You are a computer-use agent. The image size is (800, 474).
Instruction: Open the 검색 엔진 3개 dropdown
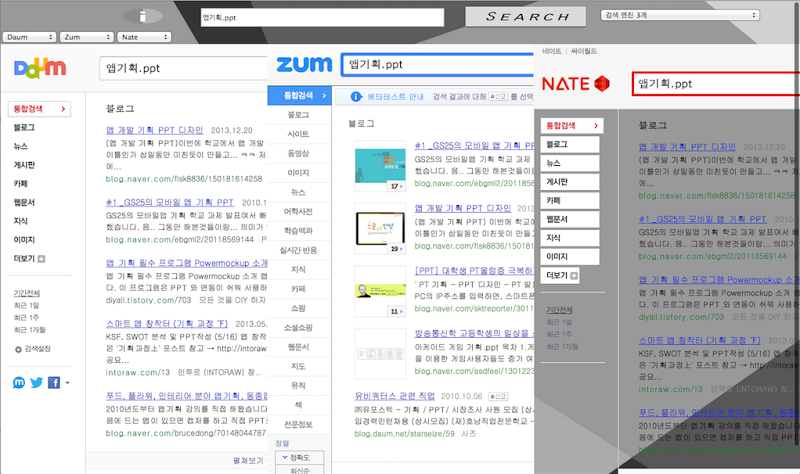tap(680, 15)
